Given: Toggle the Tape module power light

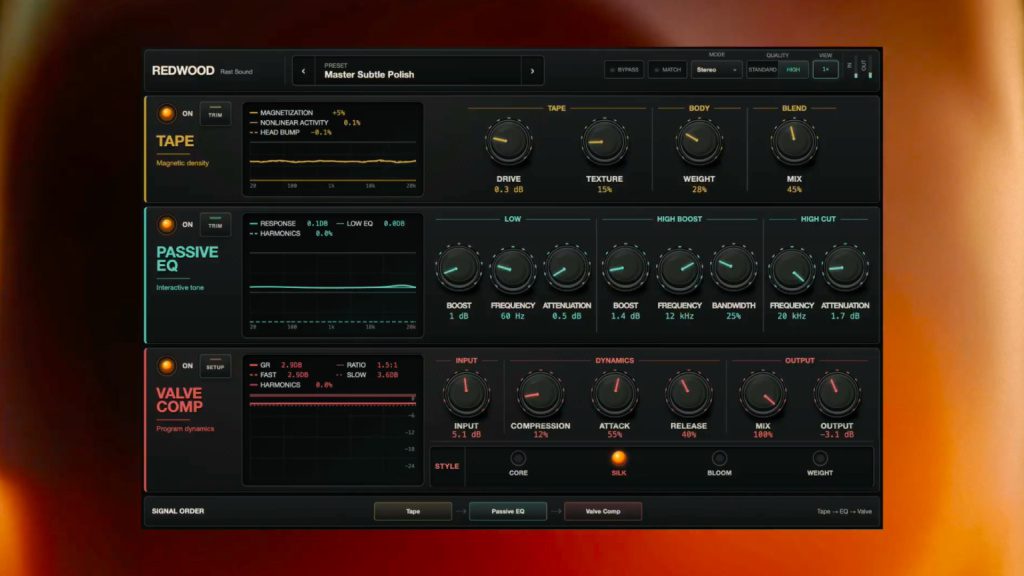Looking at the screenshot, I should tap(167, 114).
